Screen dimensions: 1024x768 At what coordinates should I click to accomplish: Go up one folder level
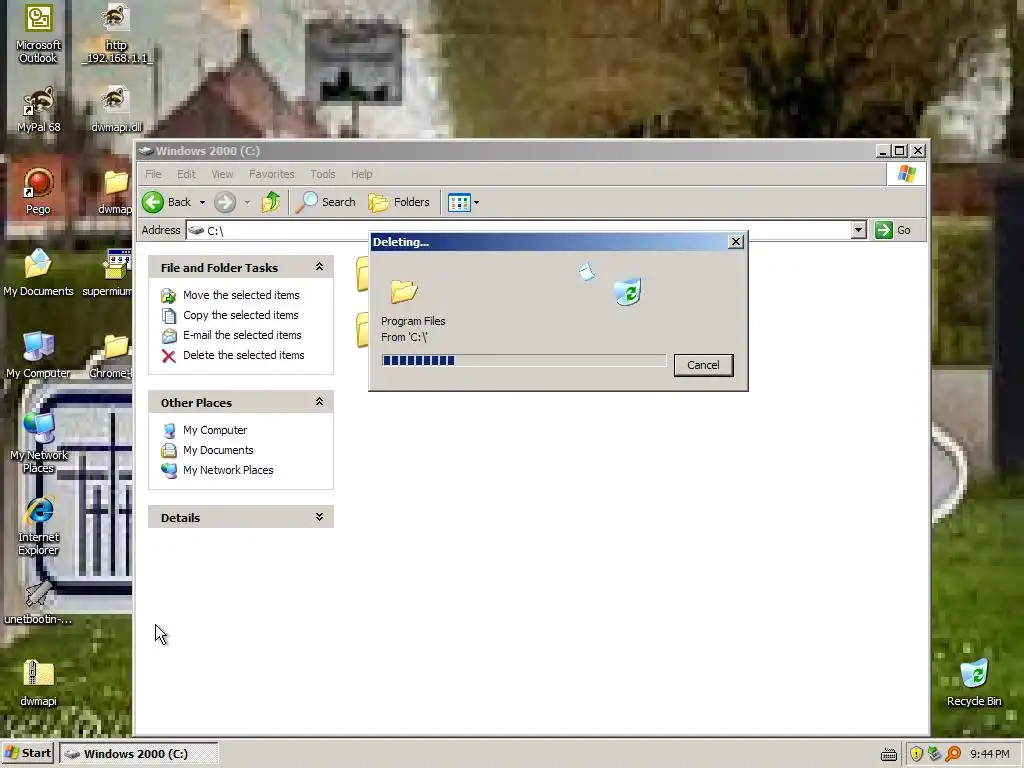[x=271, y=202]
